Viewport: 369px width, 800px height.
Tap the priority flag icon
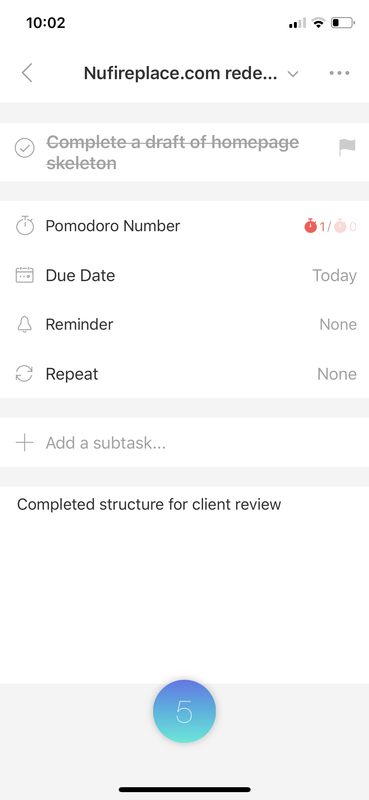347,148
